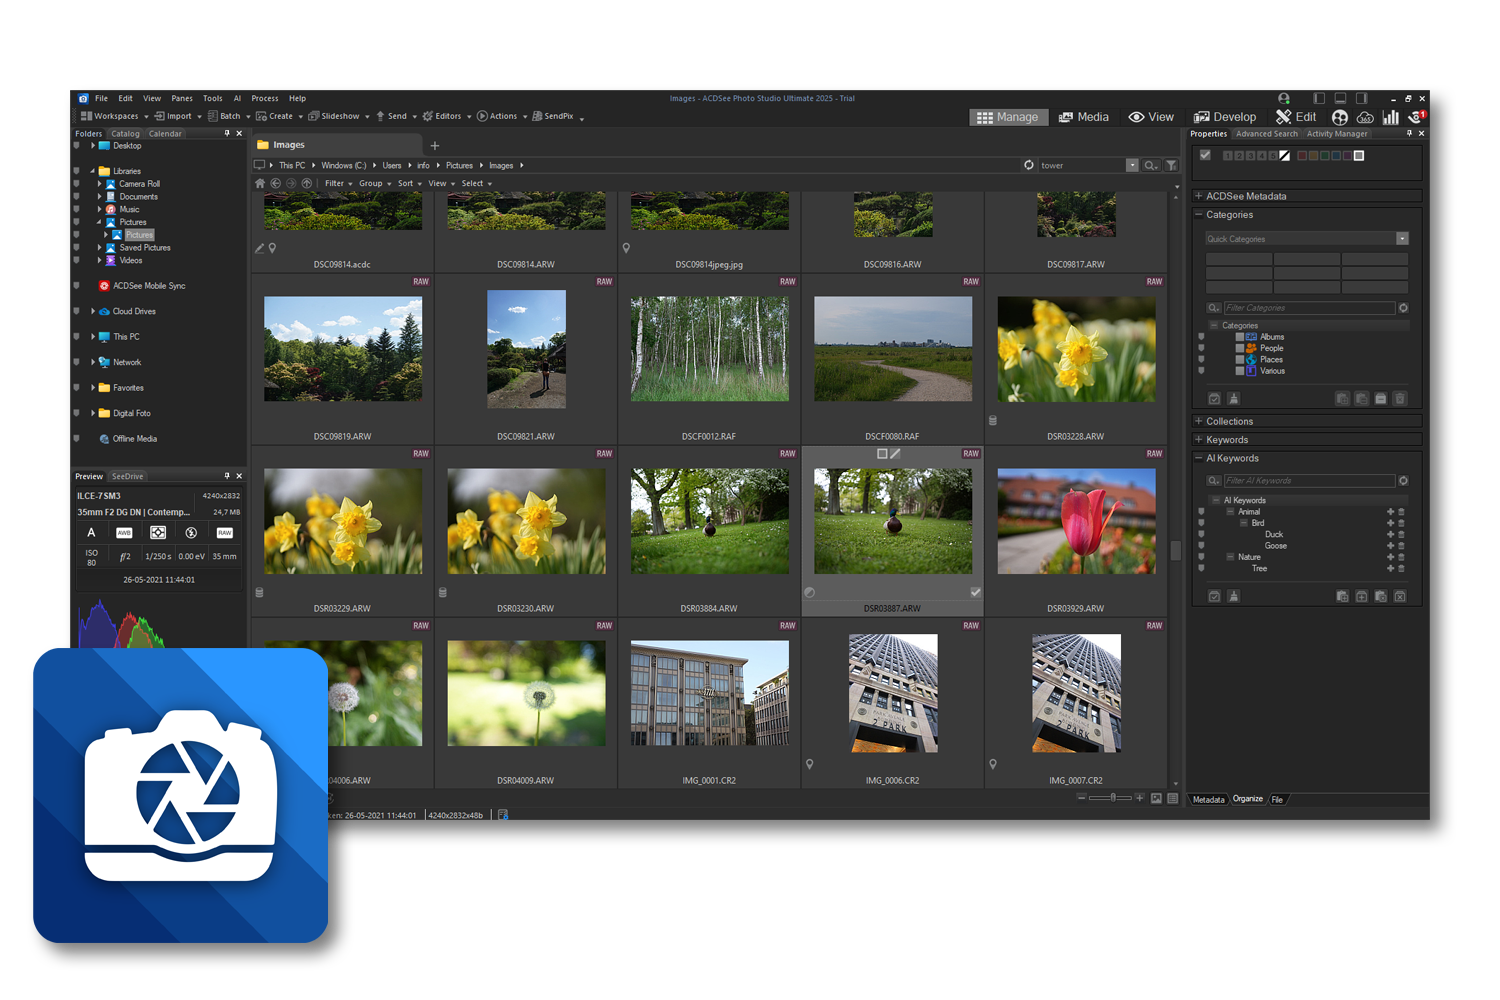Expand the Collections section

(1199, 421)
